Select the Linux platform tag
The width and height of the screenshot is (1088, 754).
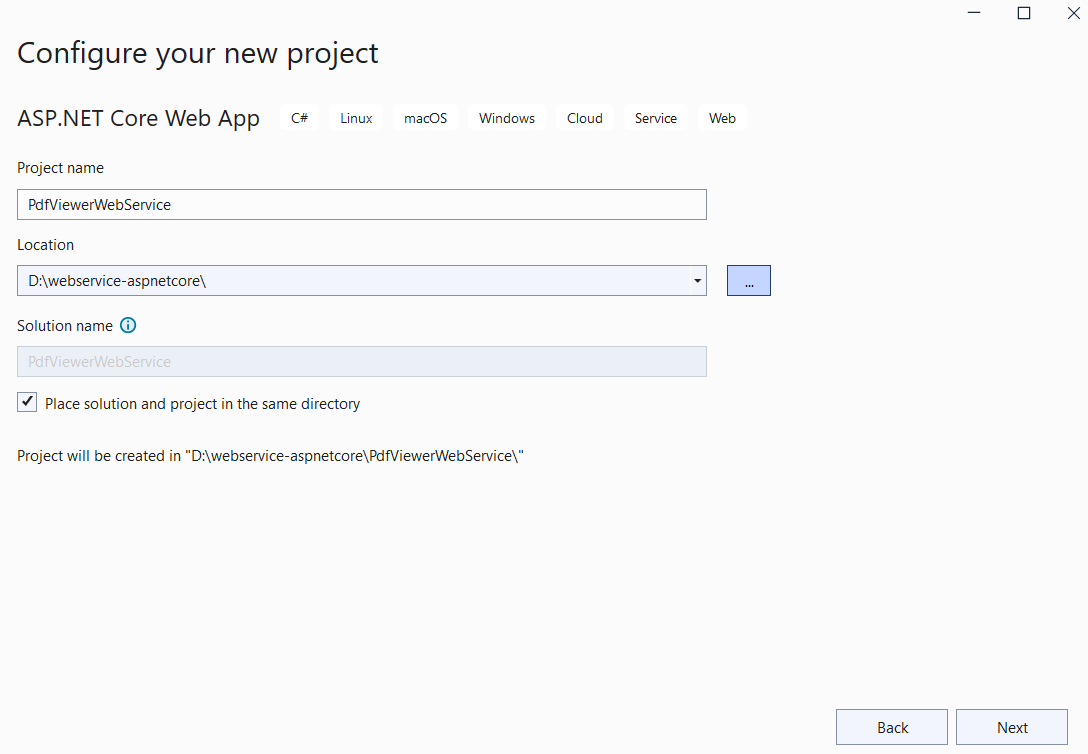(356, 118)
